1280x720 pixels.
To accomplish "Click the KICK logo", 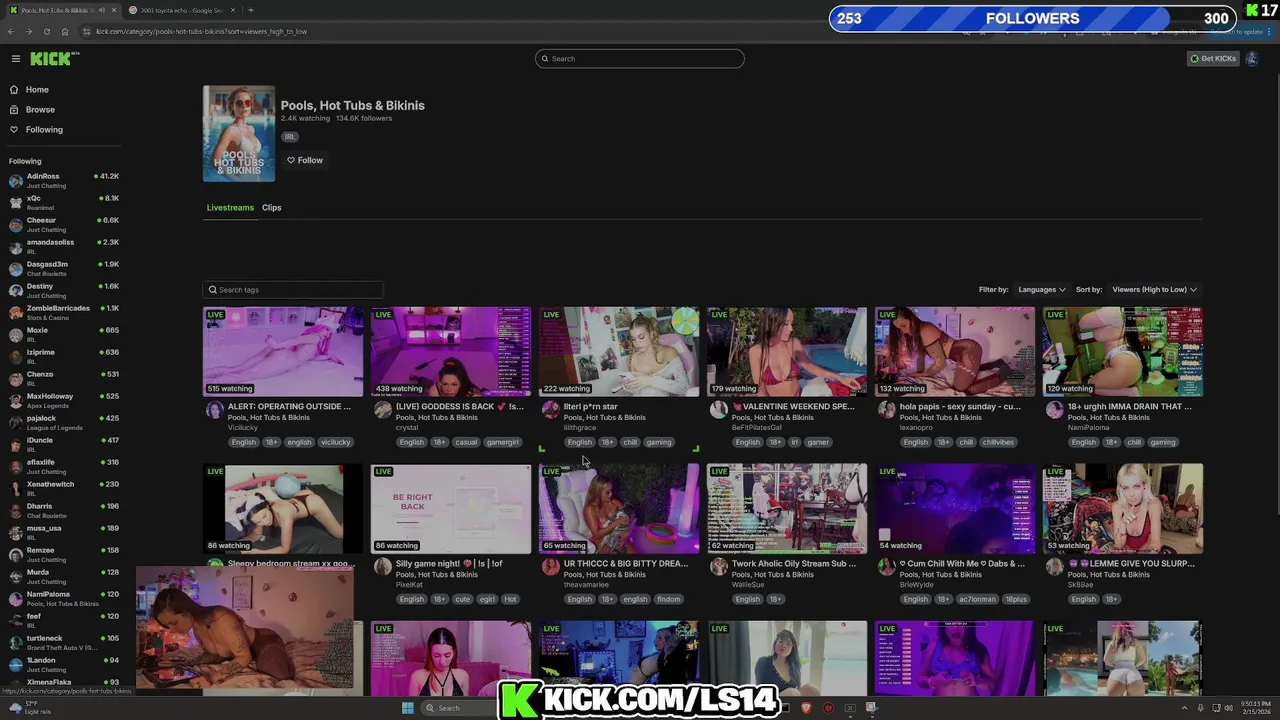I will point(52,58).
